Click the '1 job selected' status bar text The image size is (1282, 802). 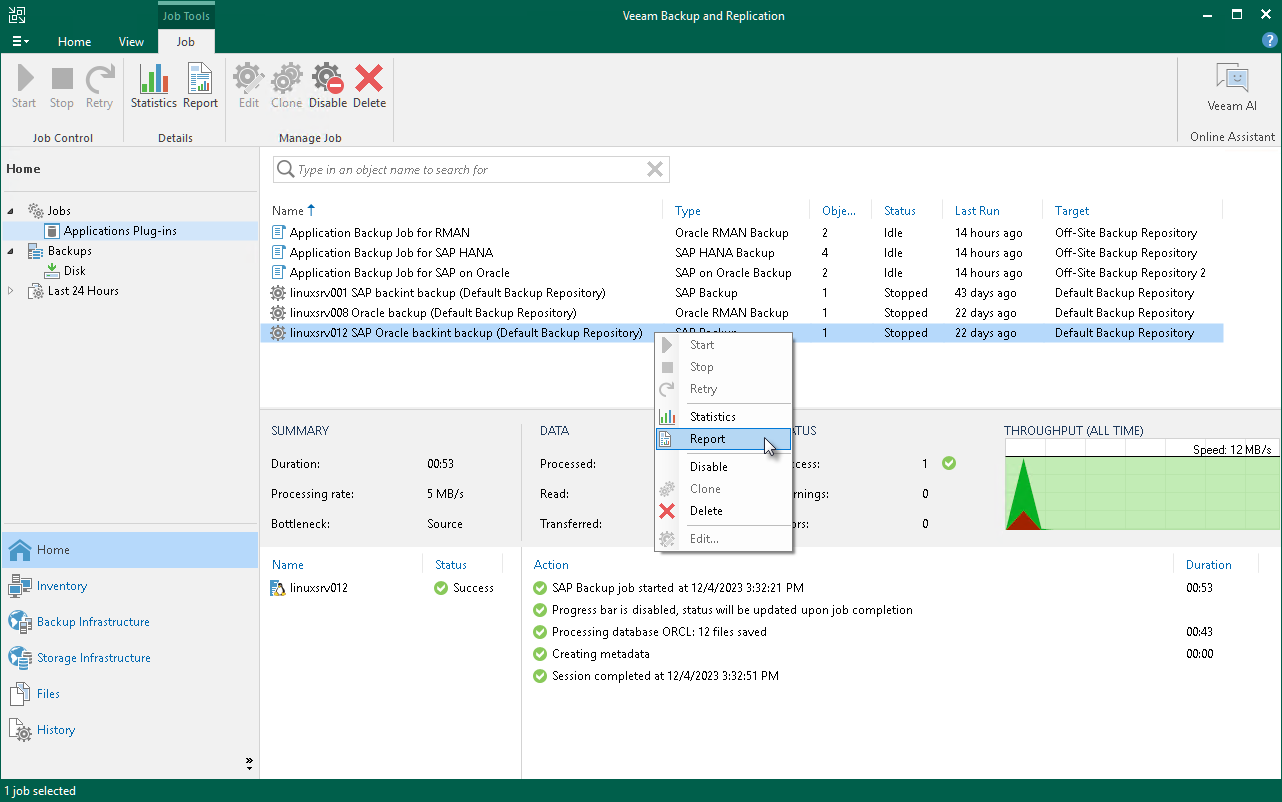point(40,791)
